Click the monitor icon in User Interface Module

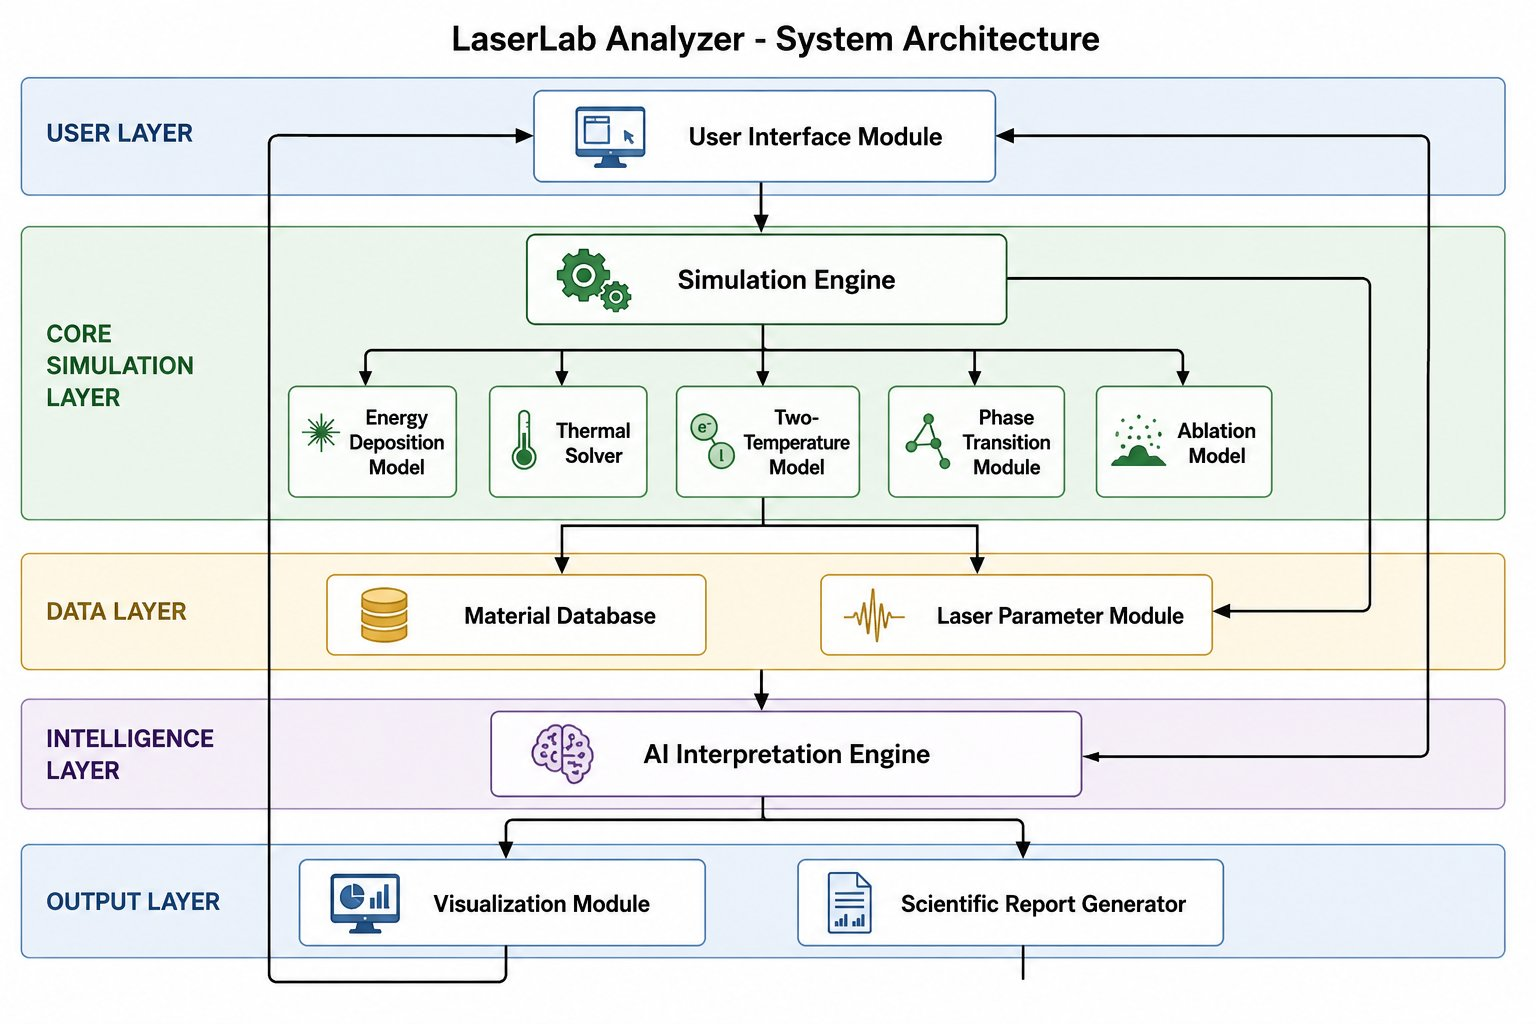click(x=610, y=137)
